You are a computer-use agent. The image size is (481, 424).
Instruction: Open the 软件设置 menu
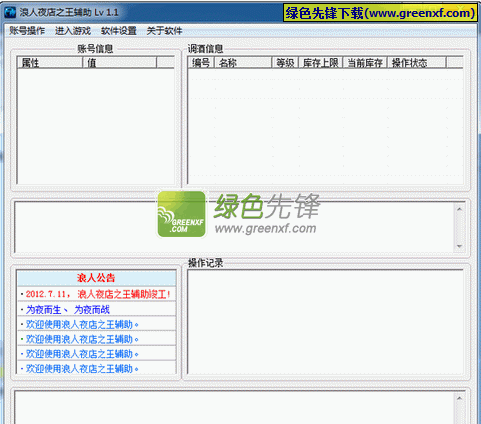tap(119, 31)
